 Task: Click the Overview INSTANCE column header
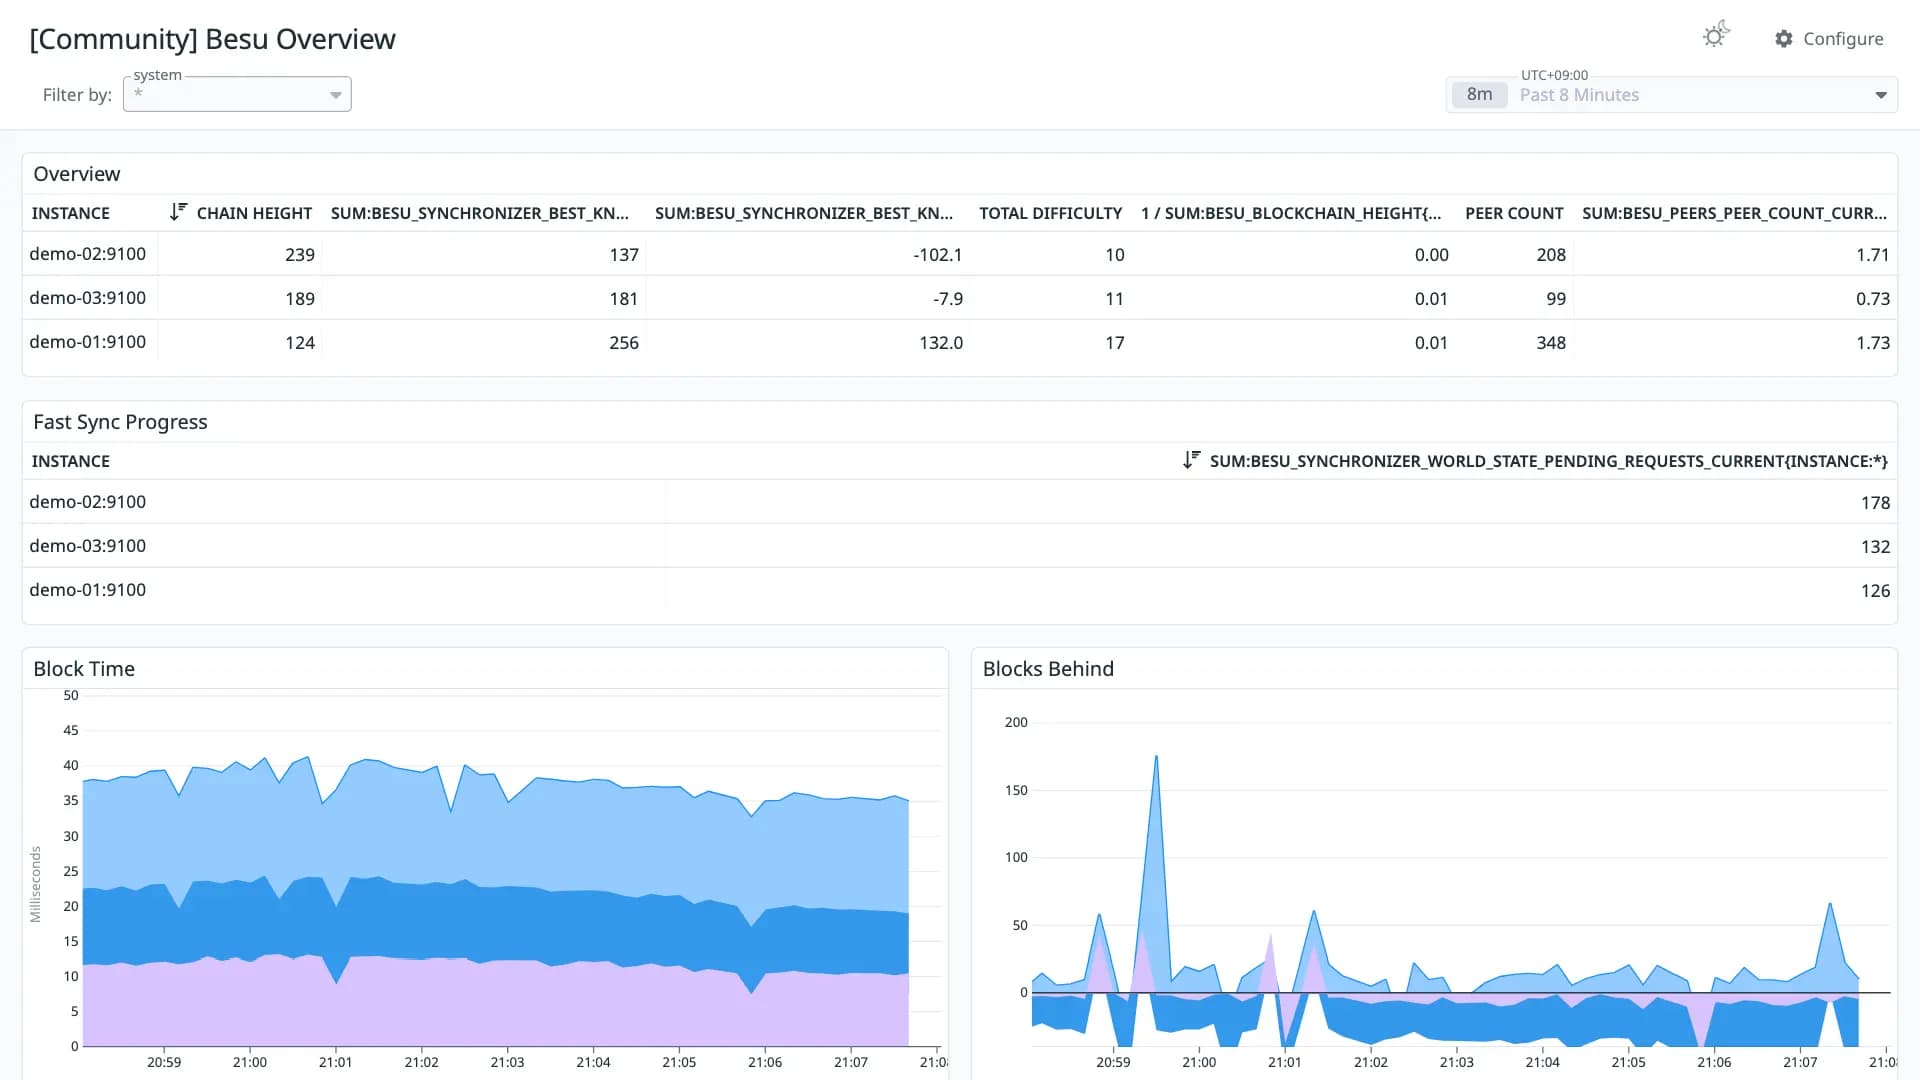[71, 213]
